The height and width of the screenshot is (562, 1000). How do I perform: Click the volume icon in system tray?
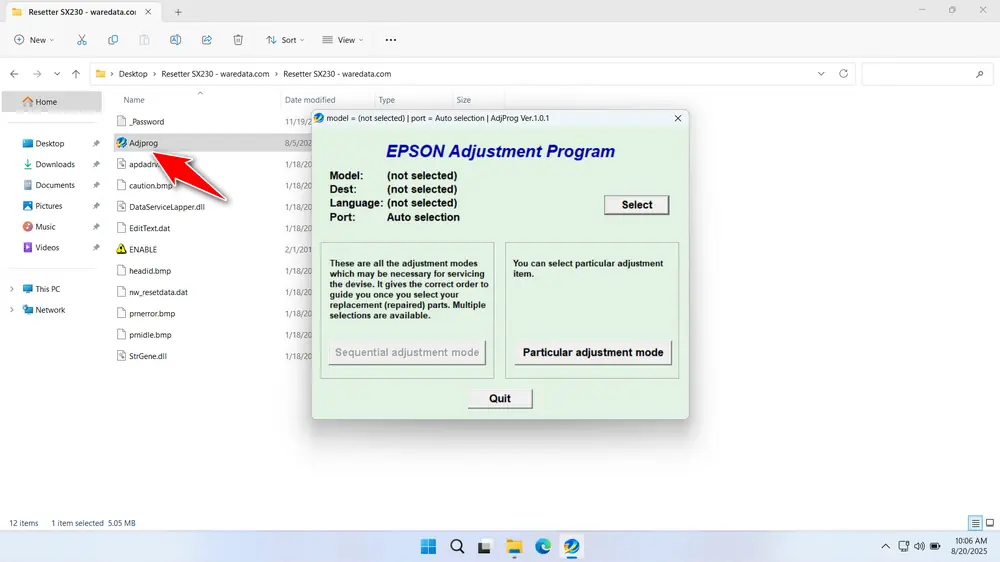point(919,546)
